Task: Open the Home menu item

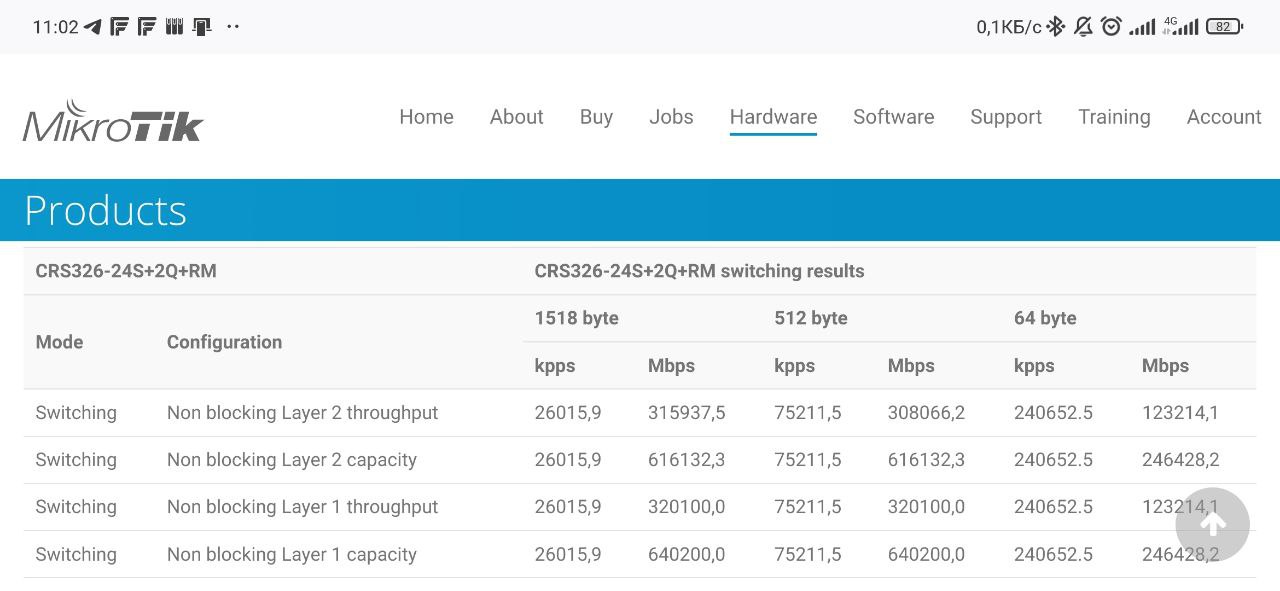Action: (x=426, y=117)
